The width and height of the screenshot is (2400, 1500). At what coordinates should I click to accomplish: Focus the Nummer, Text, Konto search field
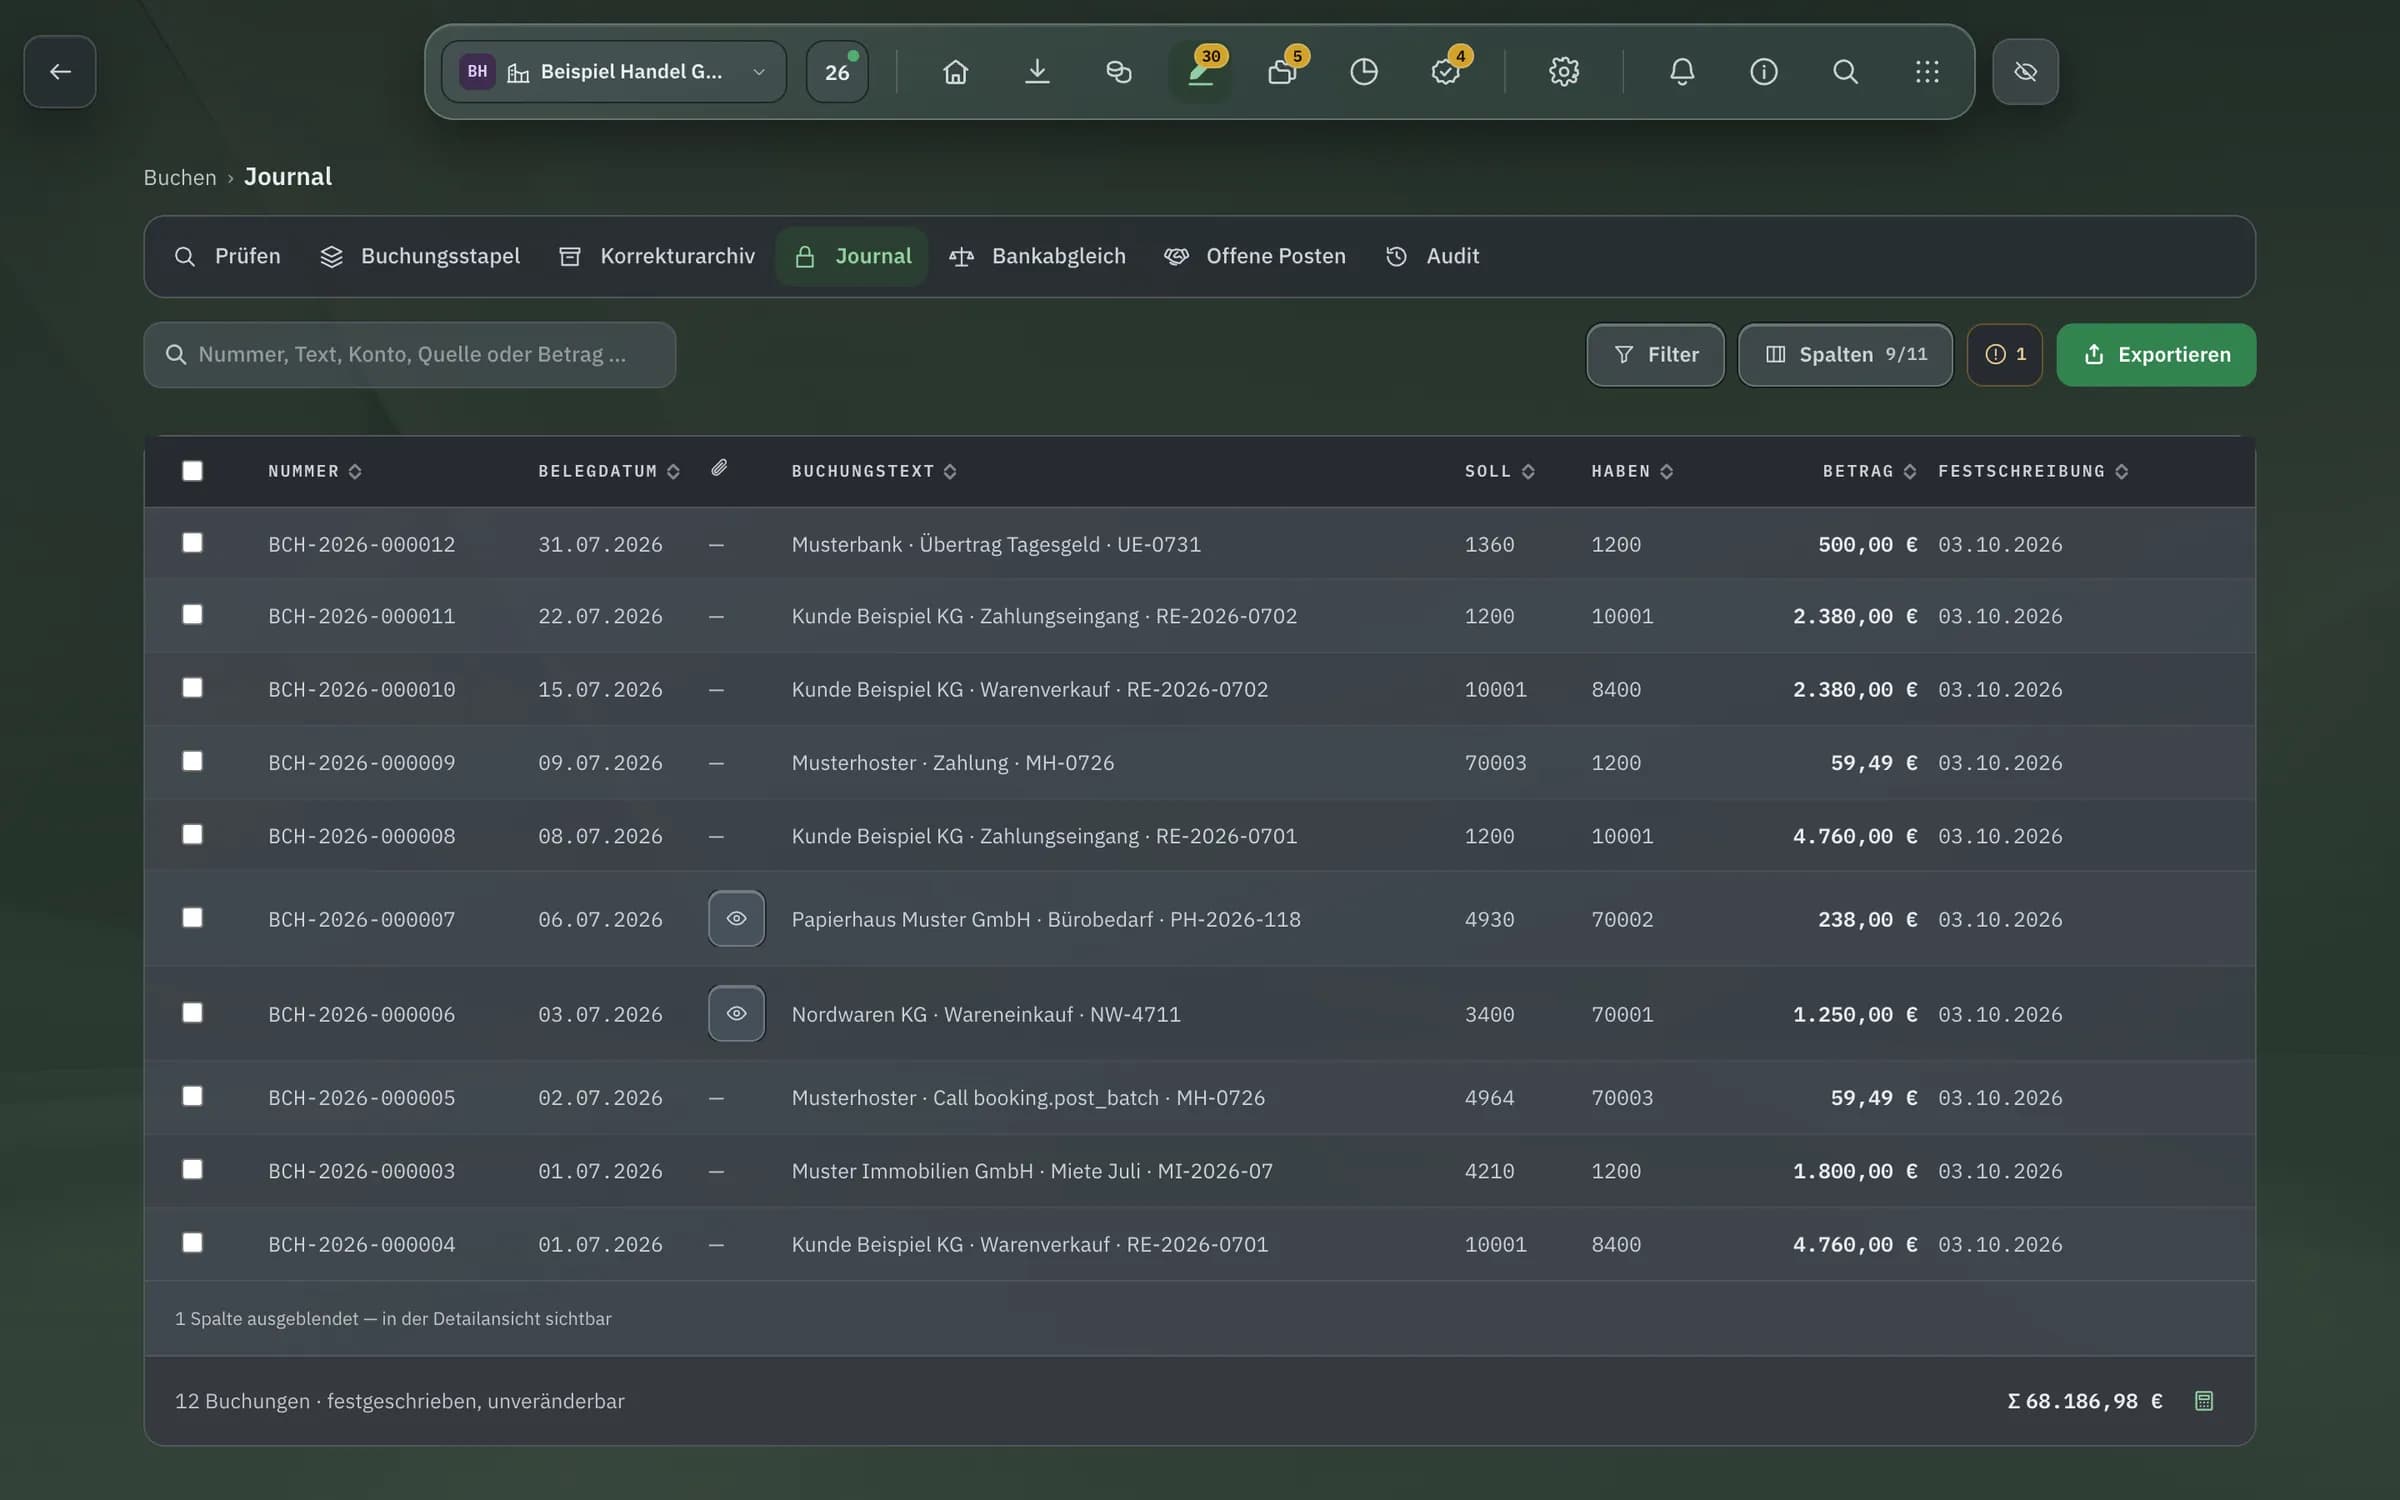(x=410, y=355)
